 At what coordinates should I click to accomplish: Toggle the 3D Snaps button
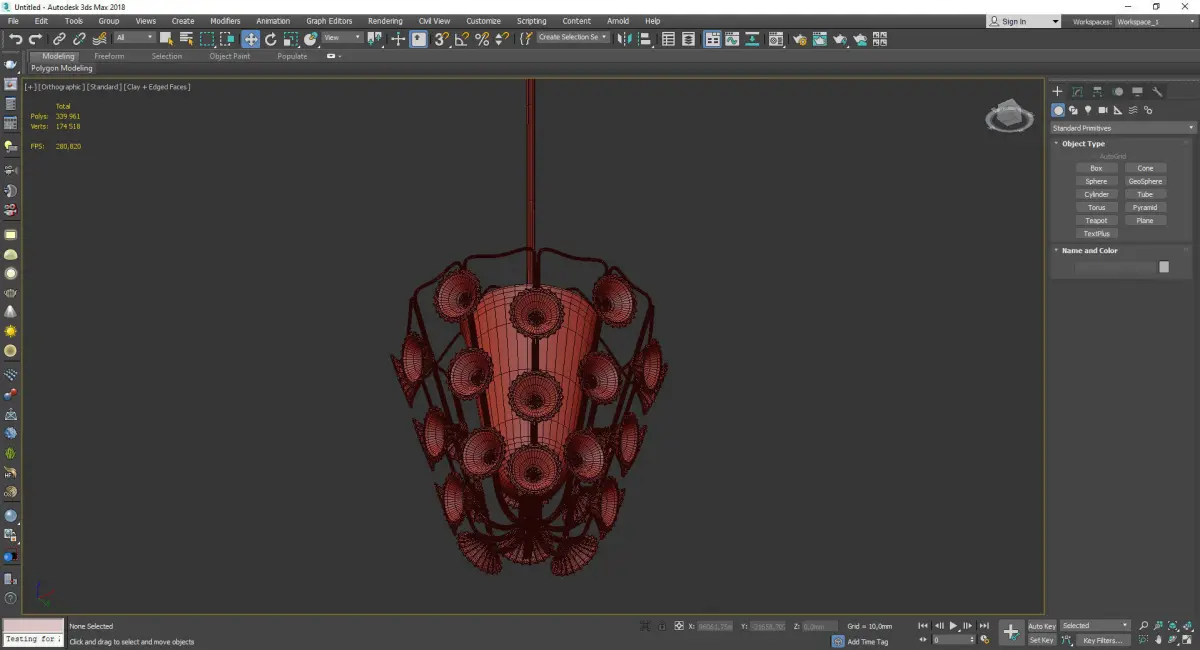441,39
